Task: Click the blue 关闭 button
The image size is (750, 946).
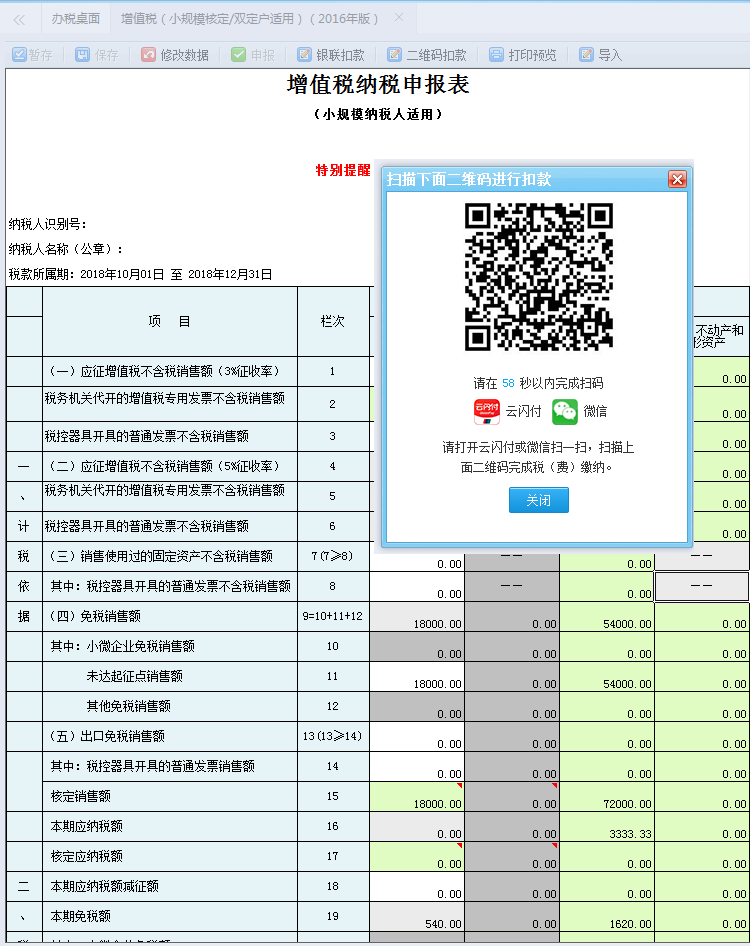Action: coord(538,500)
